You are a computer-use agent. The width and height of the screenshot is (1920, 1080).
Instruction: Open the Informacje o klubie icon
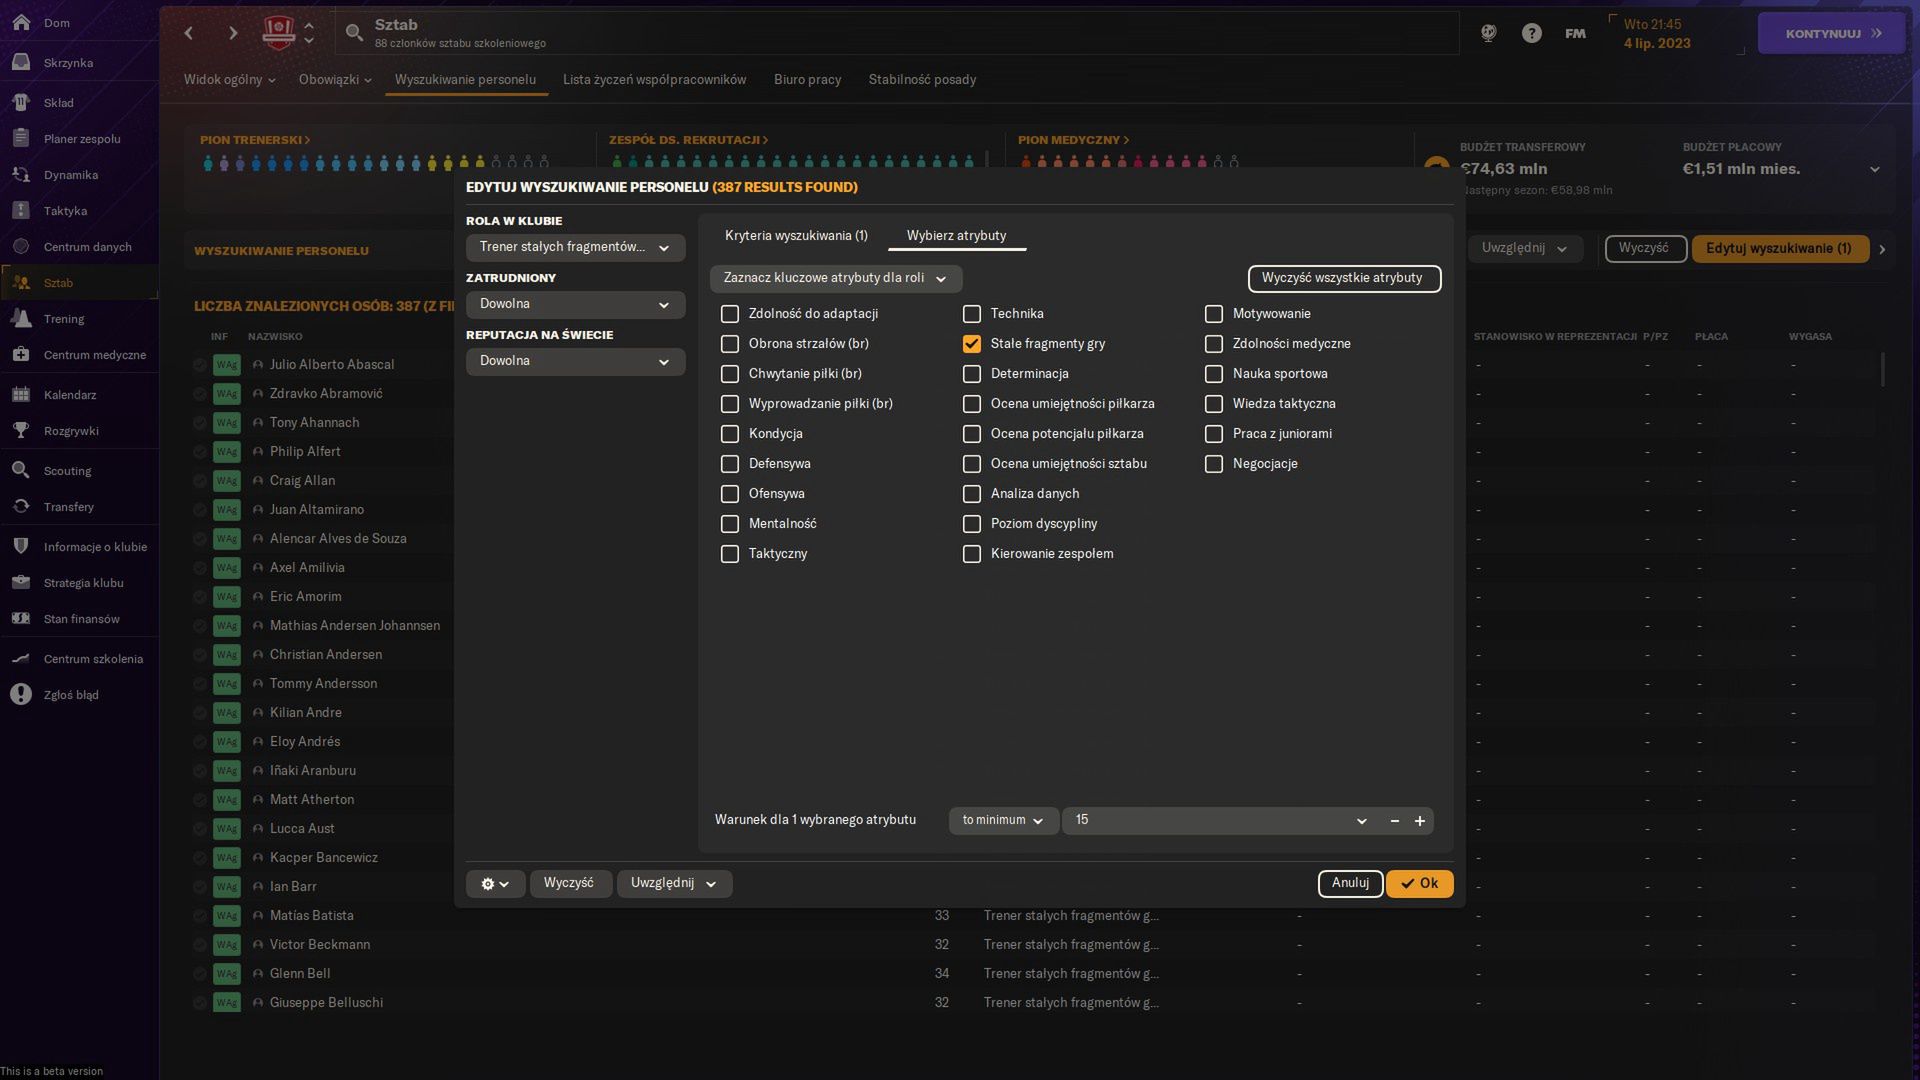[x=21, y=547]
